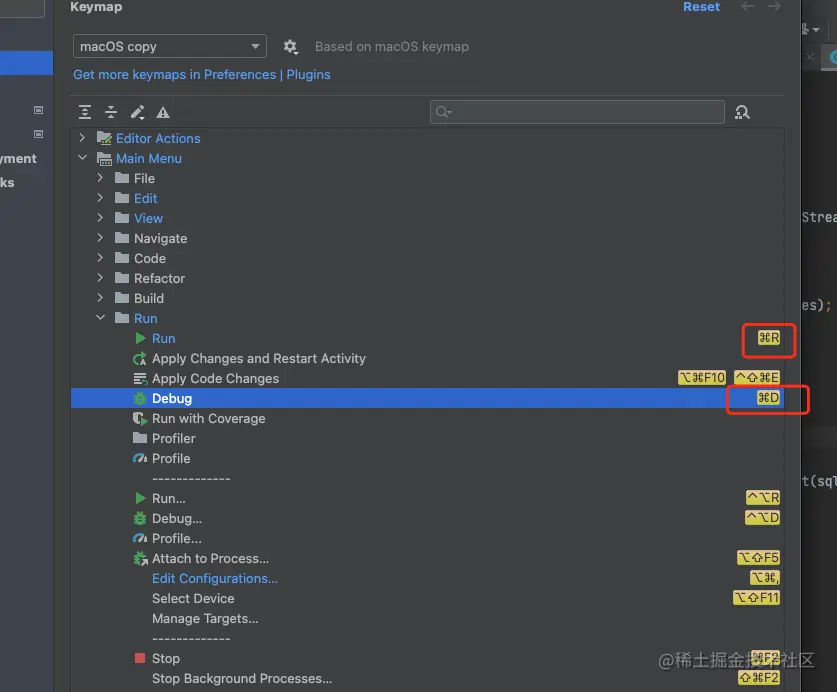Click the Attach to Process icon
Image resolution: width=837 pixels, height=692 pixels.
pyautogui.click(x=140, y=559)
